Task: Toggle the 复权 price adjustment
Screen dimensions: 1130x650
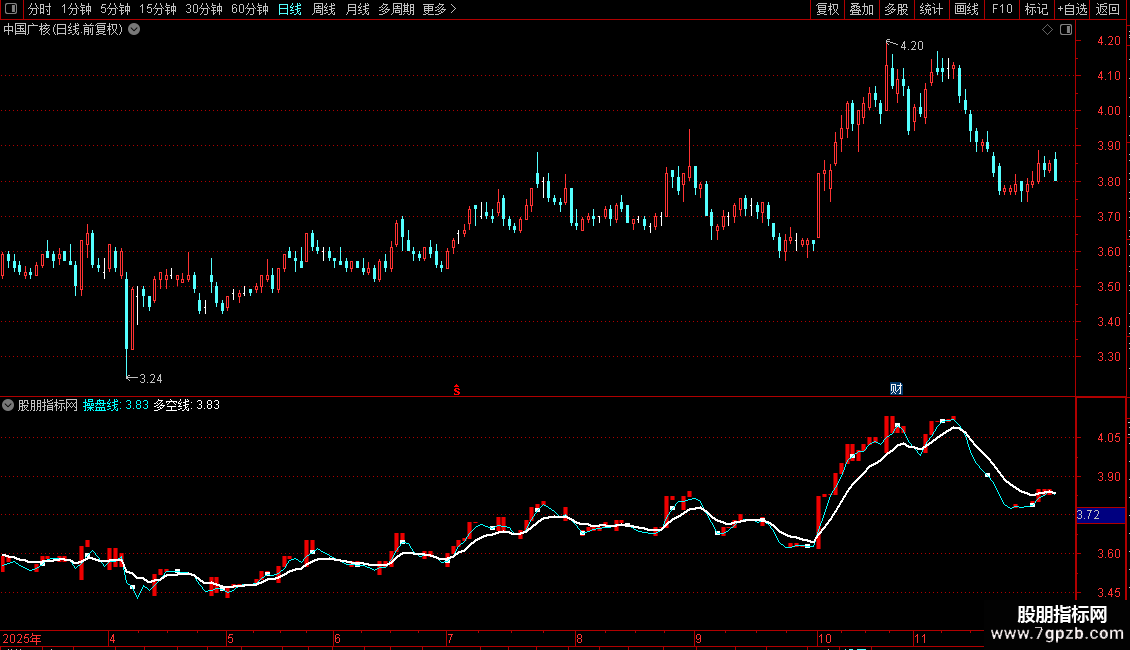Action: click(827, 9)
